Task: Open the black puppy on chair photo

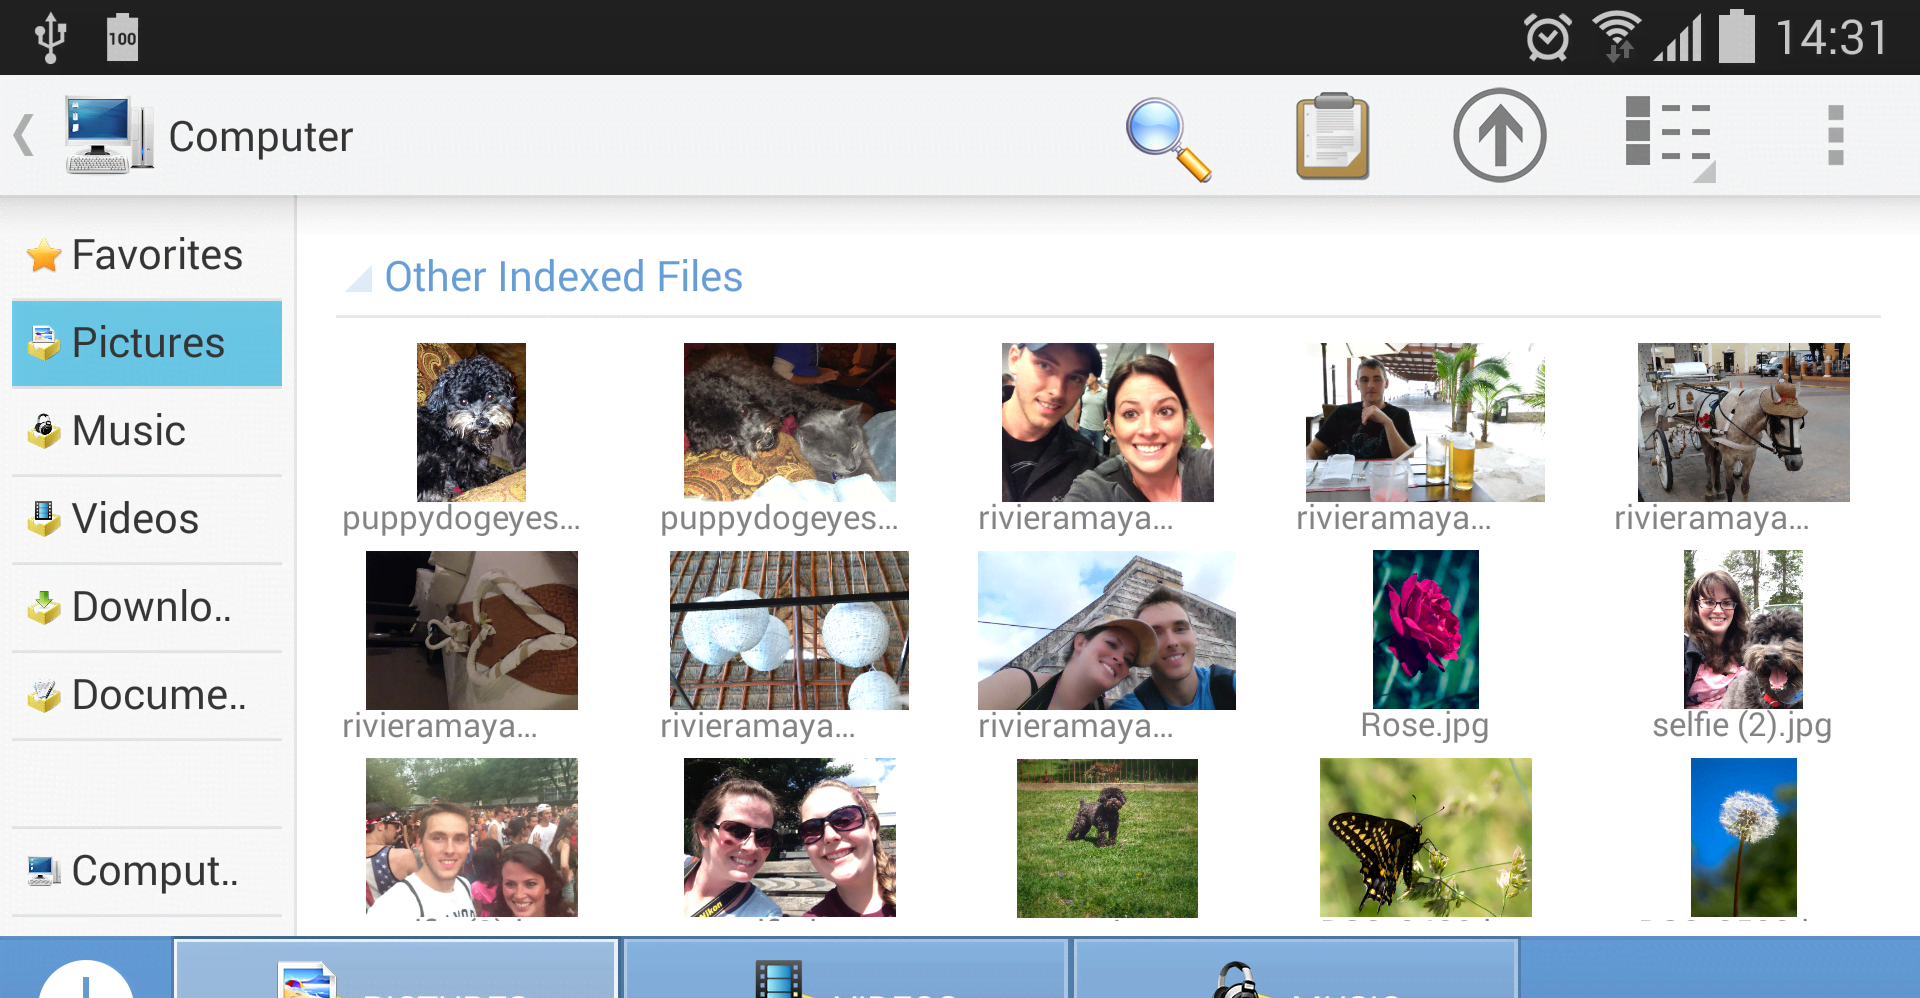Action: (471, 422)
